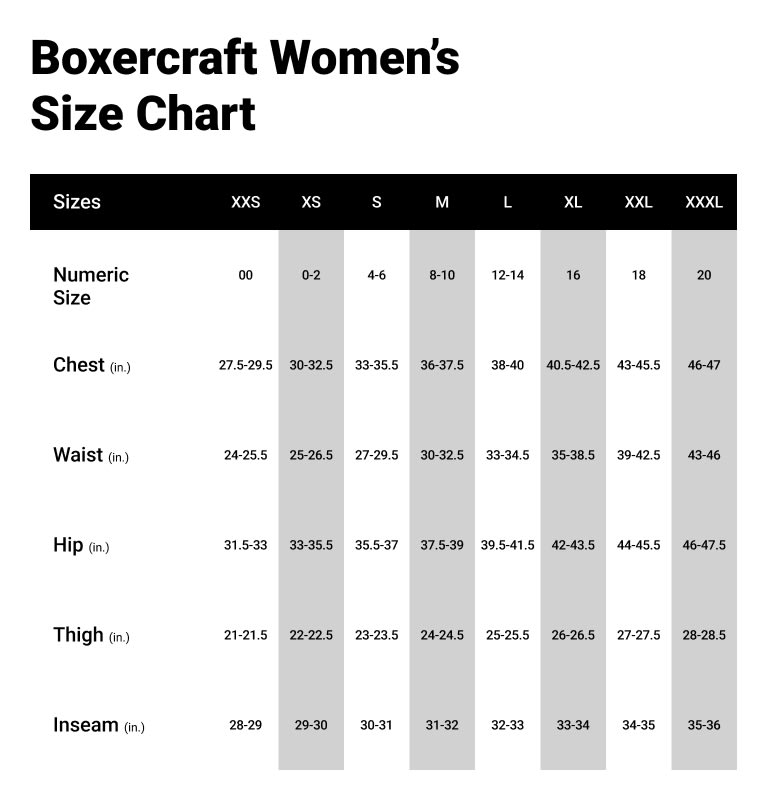Click the numeric size 12-14 cell
767x800 pixels.
507,275
